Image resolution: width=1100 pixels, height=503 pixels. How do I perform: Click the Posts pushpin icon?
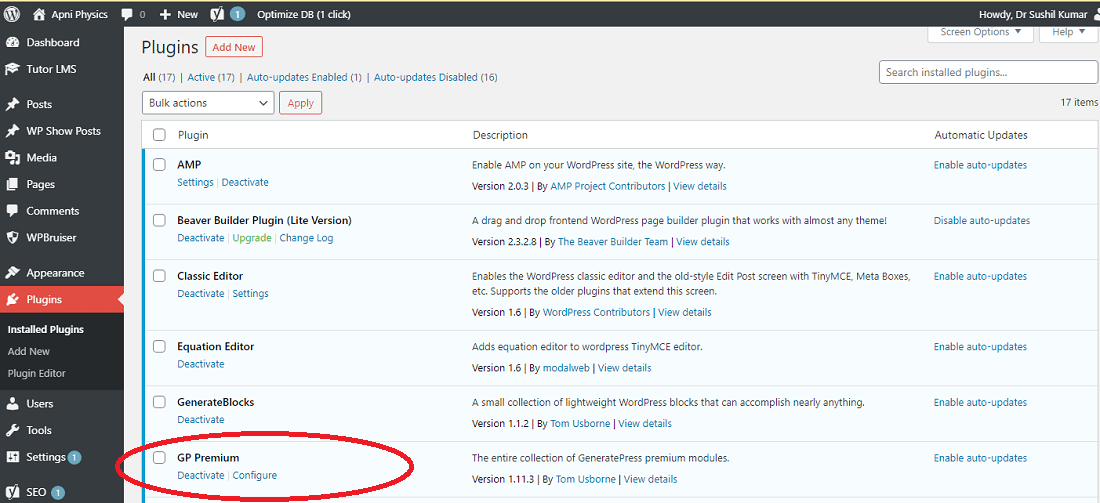(12, 105)
